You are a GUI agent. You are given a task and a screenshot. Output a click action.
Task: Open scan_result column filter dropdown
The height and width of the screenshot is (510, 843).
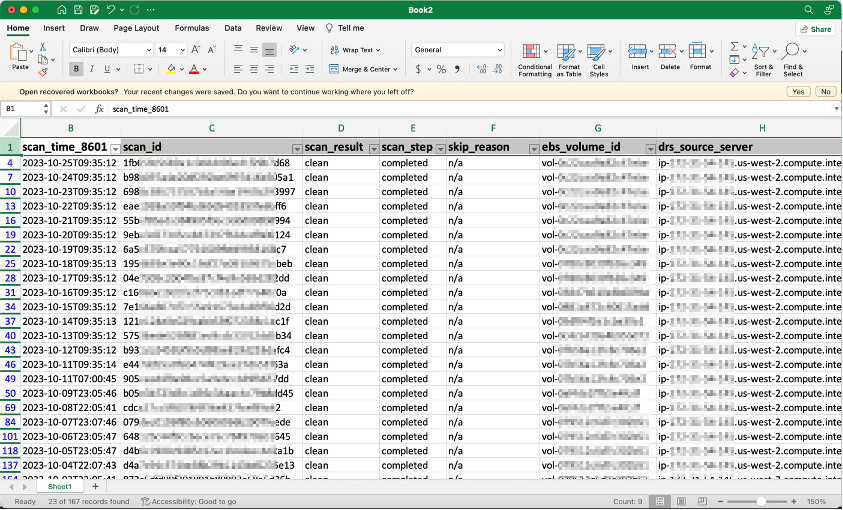(374, 148)
